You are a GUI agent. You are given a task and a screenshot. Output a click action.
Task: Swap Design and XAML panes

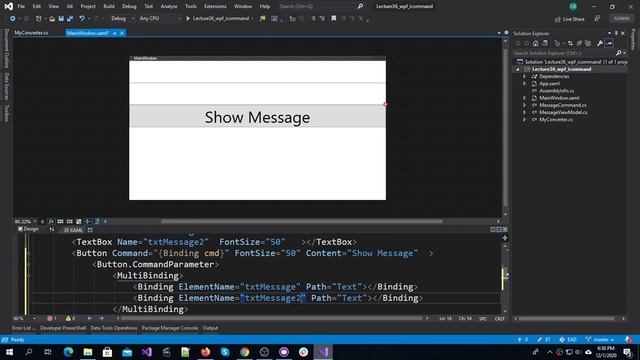tap(52, 230)
